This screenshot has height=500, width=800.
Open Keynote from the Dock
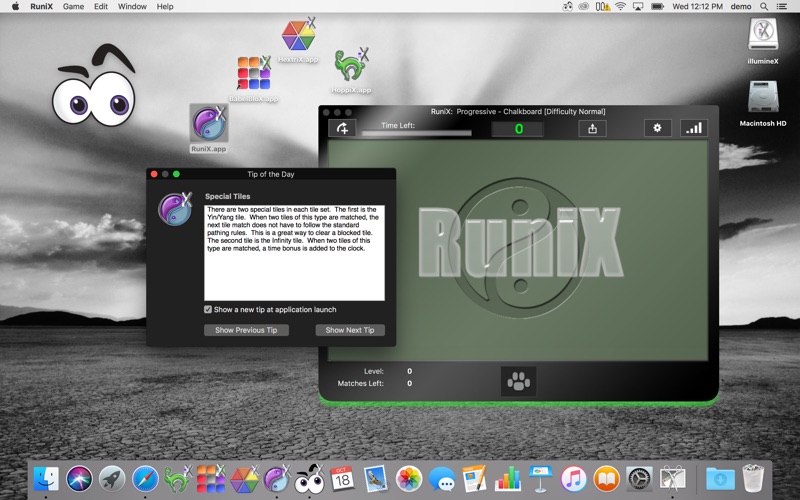point(540,479)
